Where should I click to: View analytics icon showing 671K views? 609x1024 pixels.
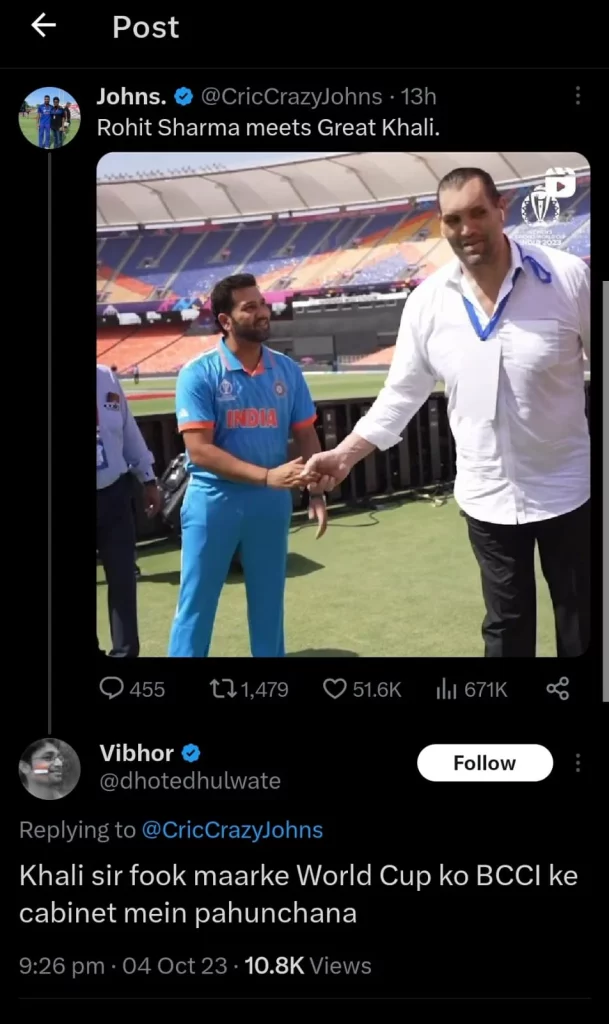point(446,689)
